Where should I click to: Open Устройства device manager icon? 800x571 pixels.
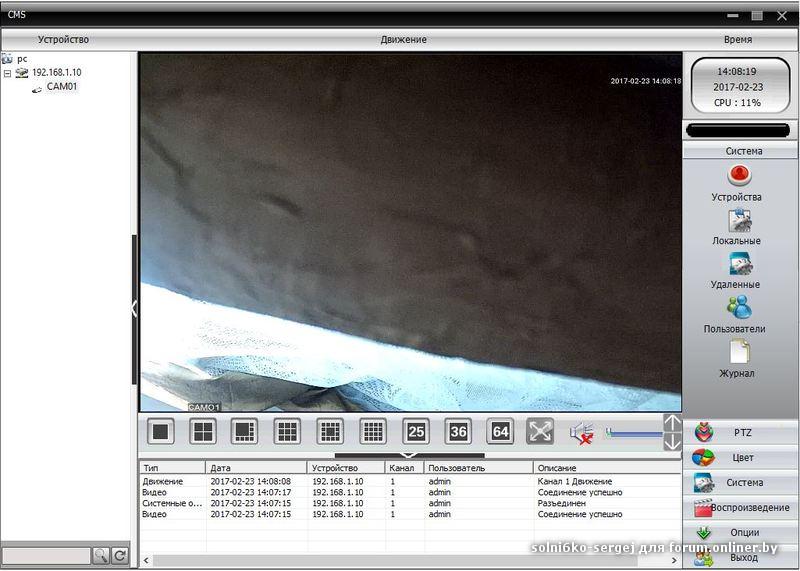click(x=738, y=175)
